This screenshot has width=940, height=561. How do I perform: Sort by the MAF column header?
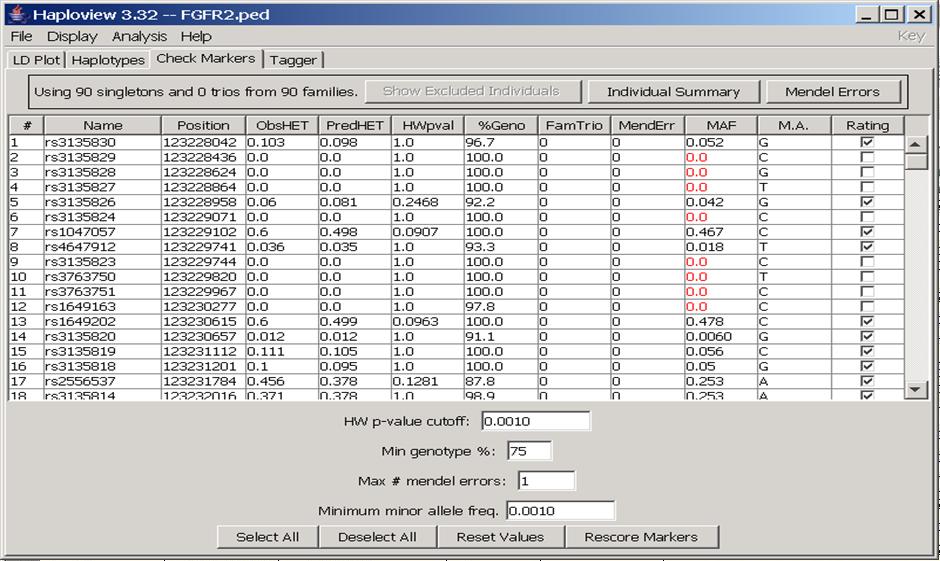click(x=720, y=125)
